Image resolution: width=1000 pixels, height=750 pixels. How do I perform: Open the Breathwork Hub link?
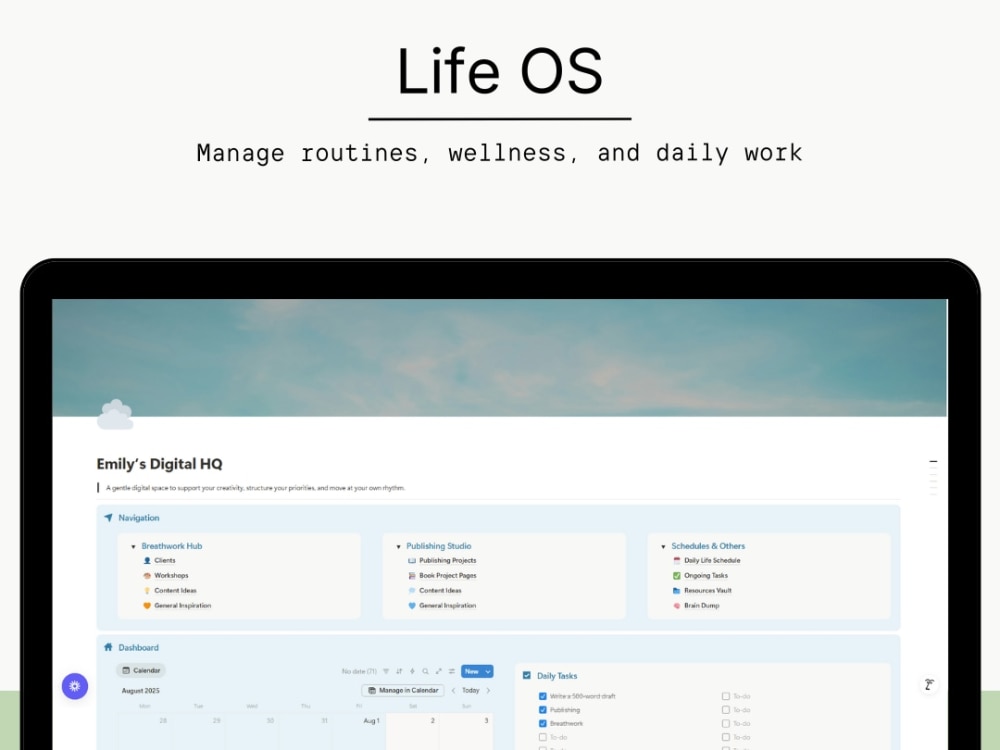[172, 546]
